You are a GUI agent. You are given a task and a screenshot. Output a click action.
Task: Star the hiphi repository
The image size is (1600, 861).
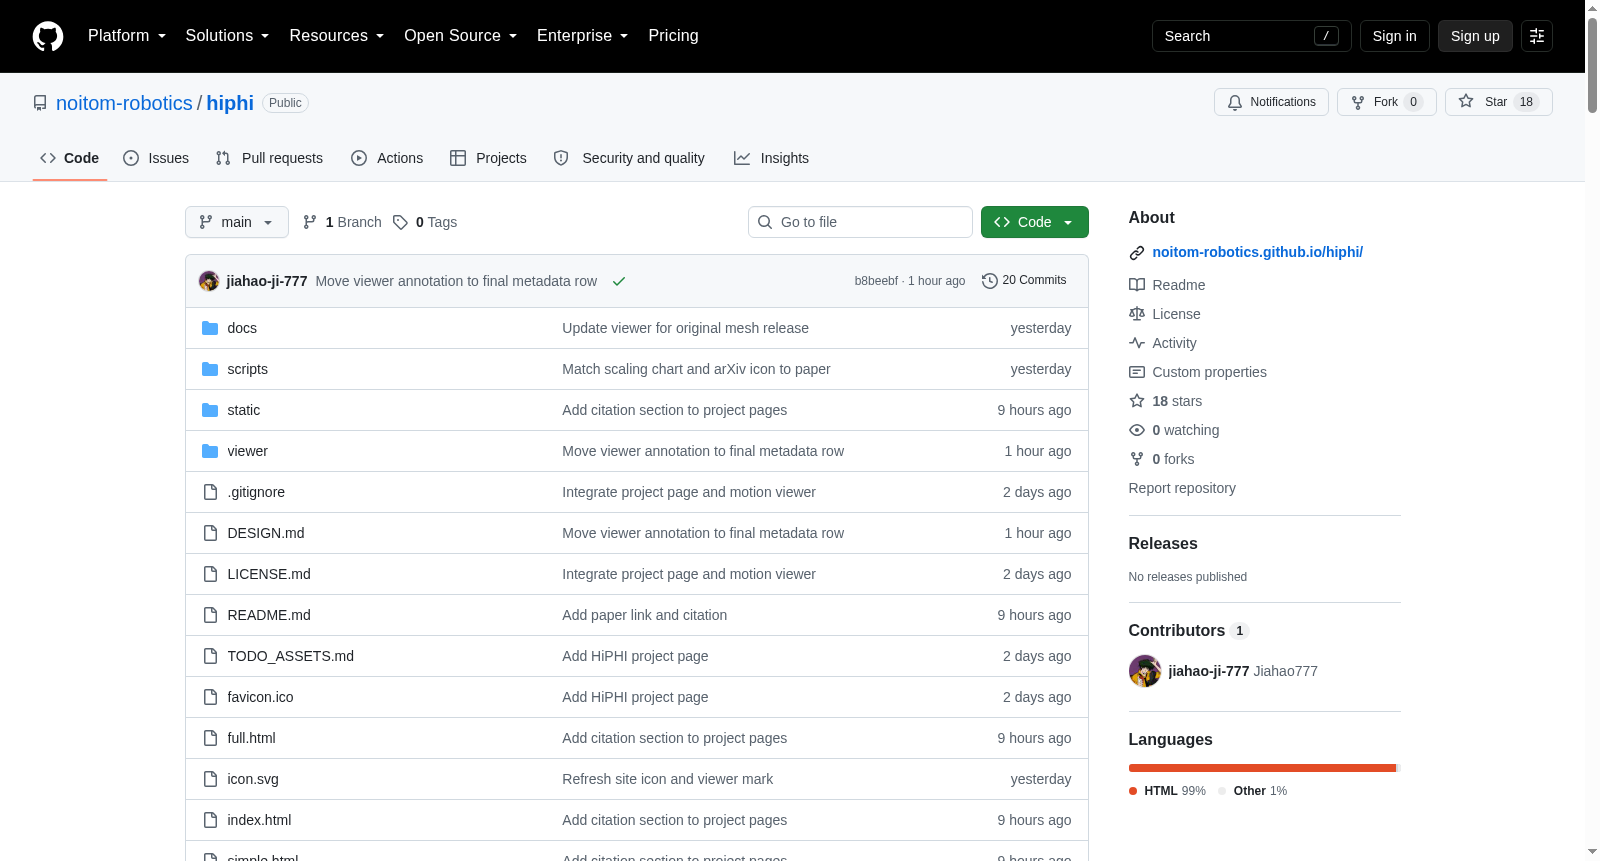(x=1498, y=102)
